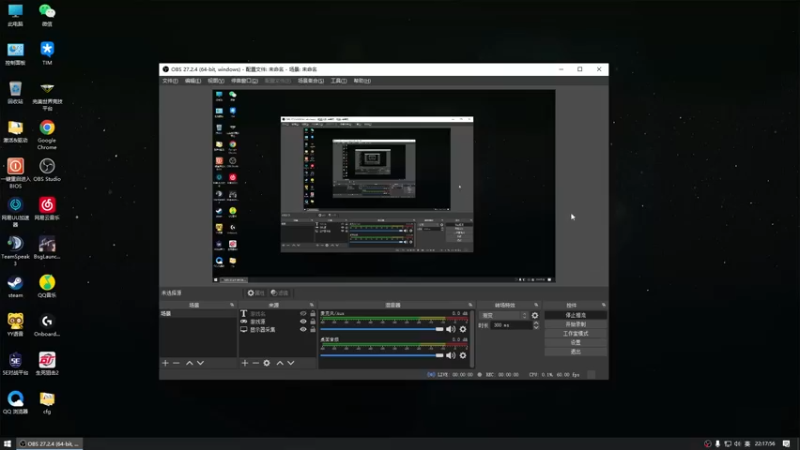
Task: Open the Steam desktop shortcut
Action: [15, 287]
